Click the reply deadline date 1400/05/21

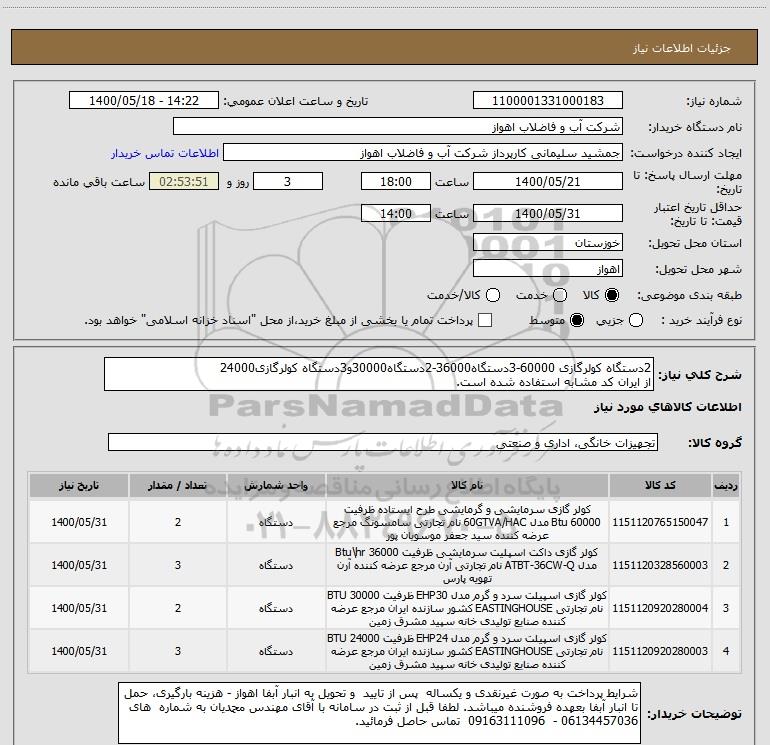(548, 181)
